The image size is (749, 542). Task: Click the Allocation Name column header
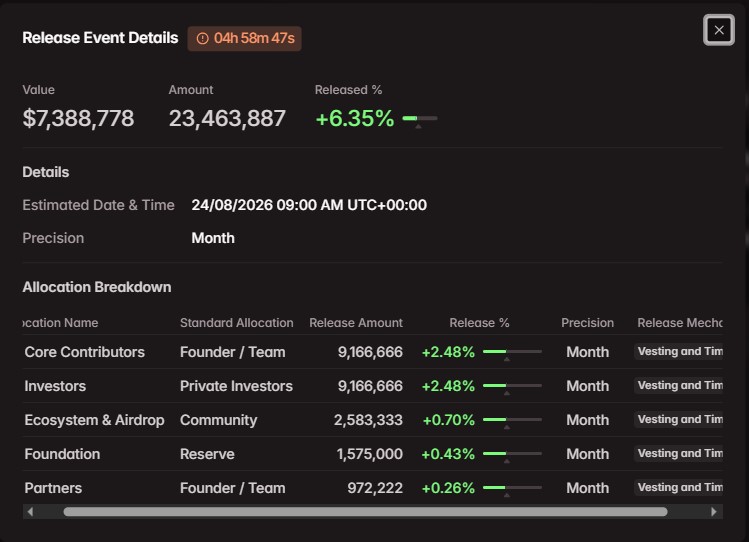[60, 323]
